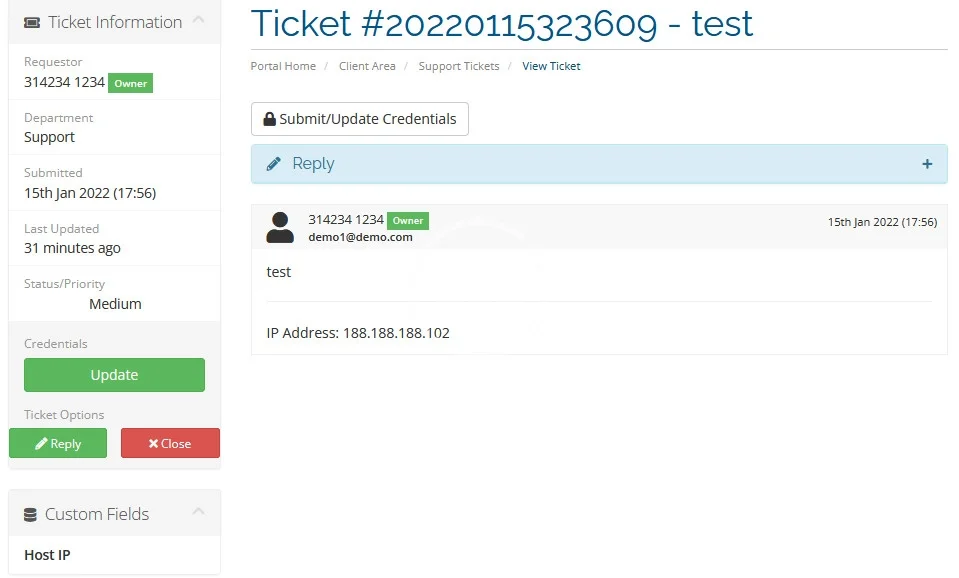The height and width of the screenshot is (578, 959).
Task: Collapse the Ticket Information panel chevron
Action: pos(198,20)
